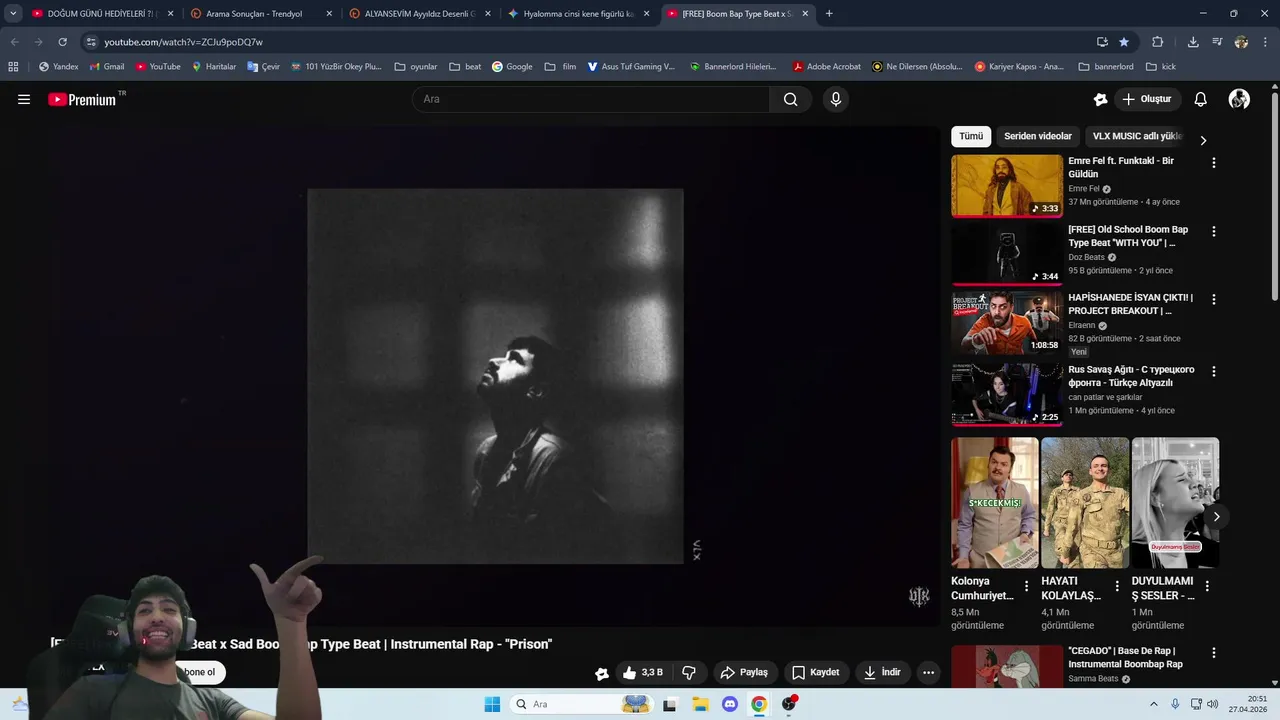Open the beat bookmarks folder
Screen dimensions: 1280x720
tap(465, 67)
